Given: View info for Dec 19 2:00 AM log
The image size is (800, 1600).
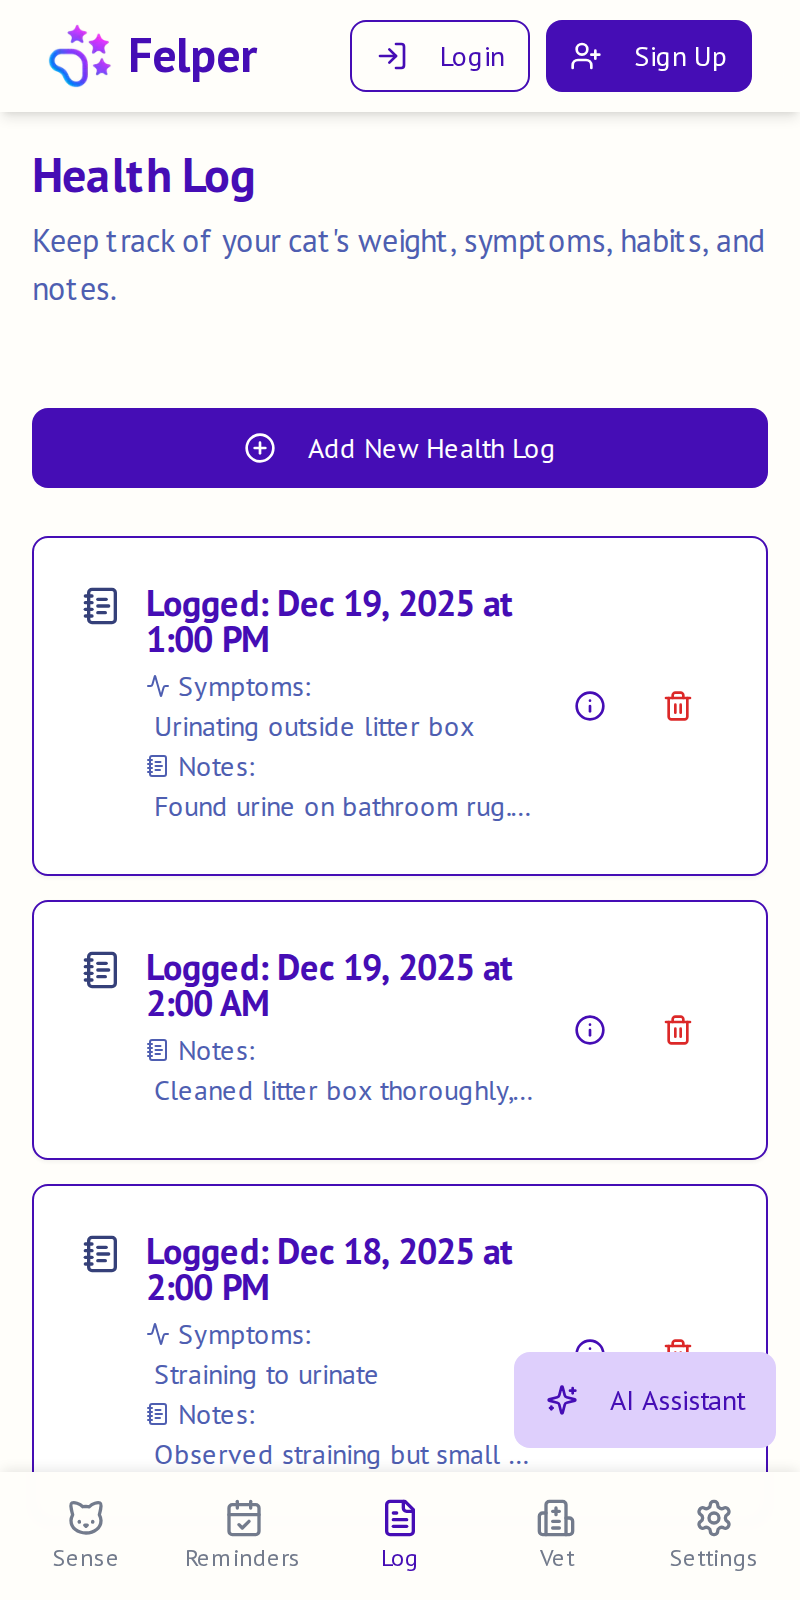Looking at the screenshot, I should (x=590, y=1030).
